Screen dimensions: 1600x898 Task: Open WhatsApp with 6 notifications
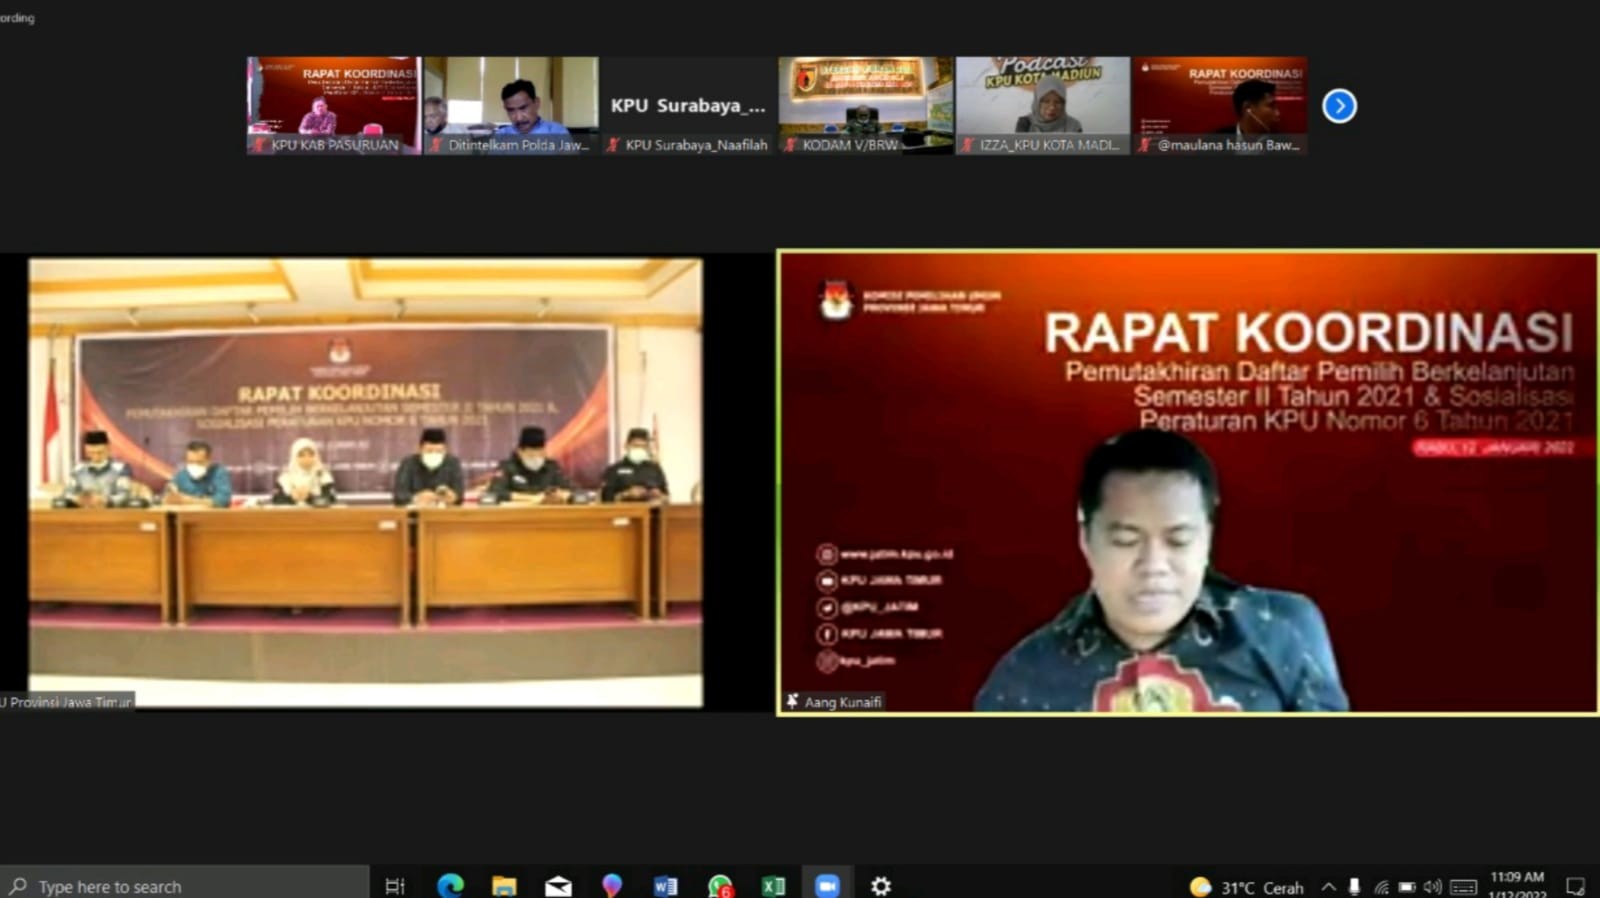(x=719, y=886)
